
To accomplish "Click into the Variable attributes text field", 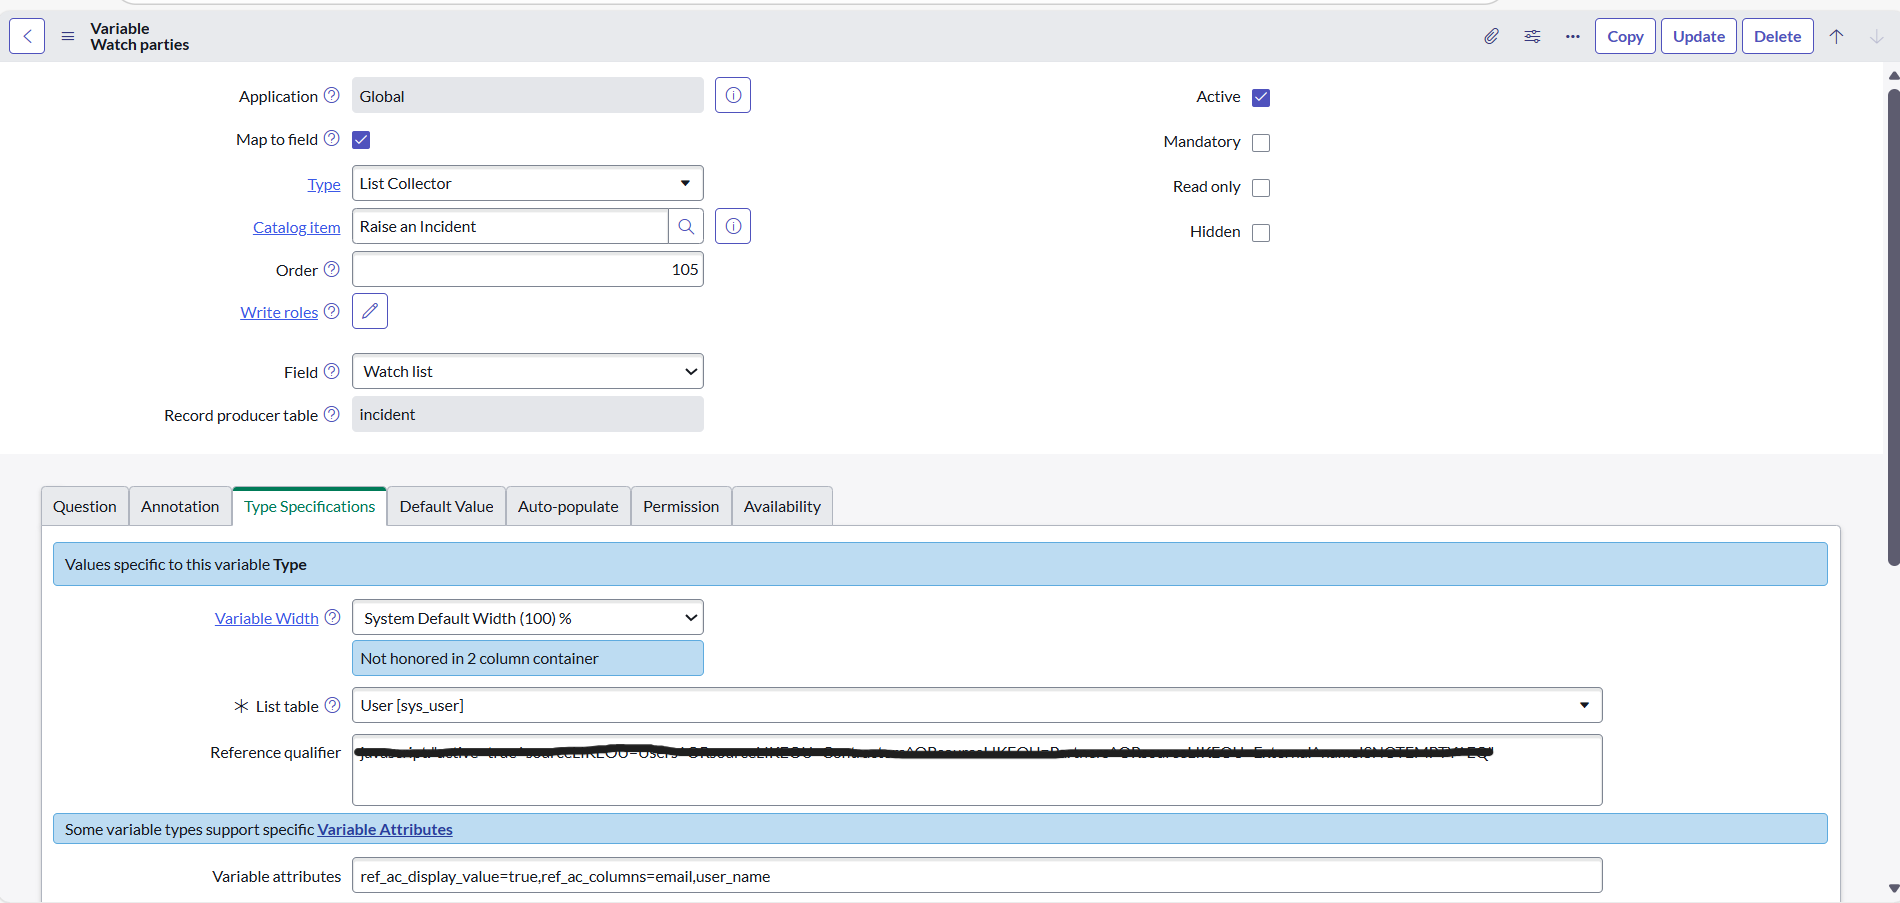I will (x=976, y=877).
